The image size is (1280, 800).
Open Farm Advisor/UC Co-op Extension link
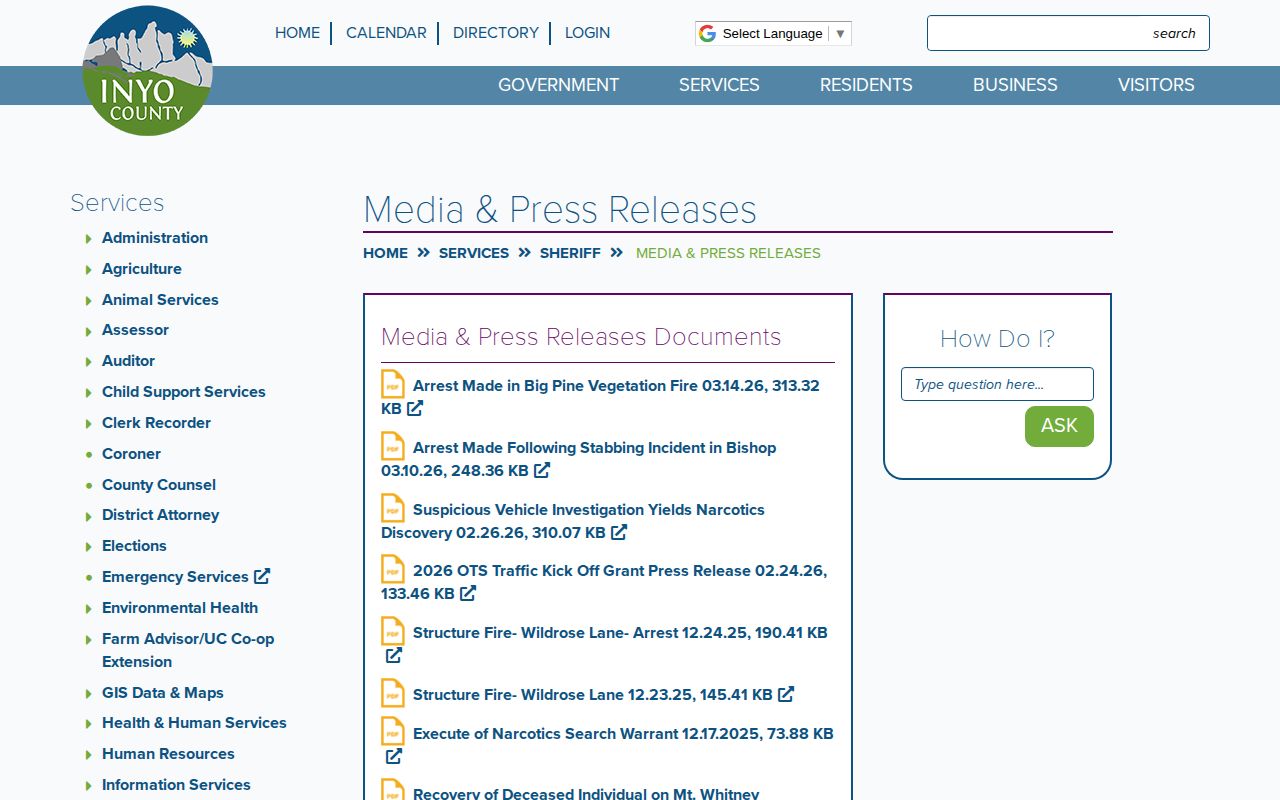188,650
